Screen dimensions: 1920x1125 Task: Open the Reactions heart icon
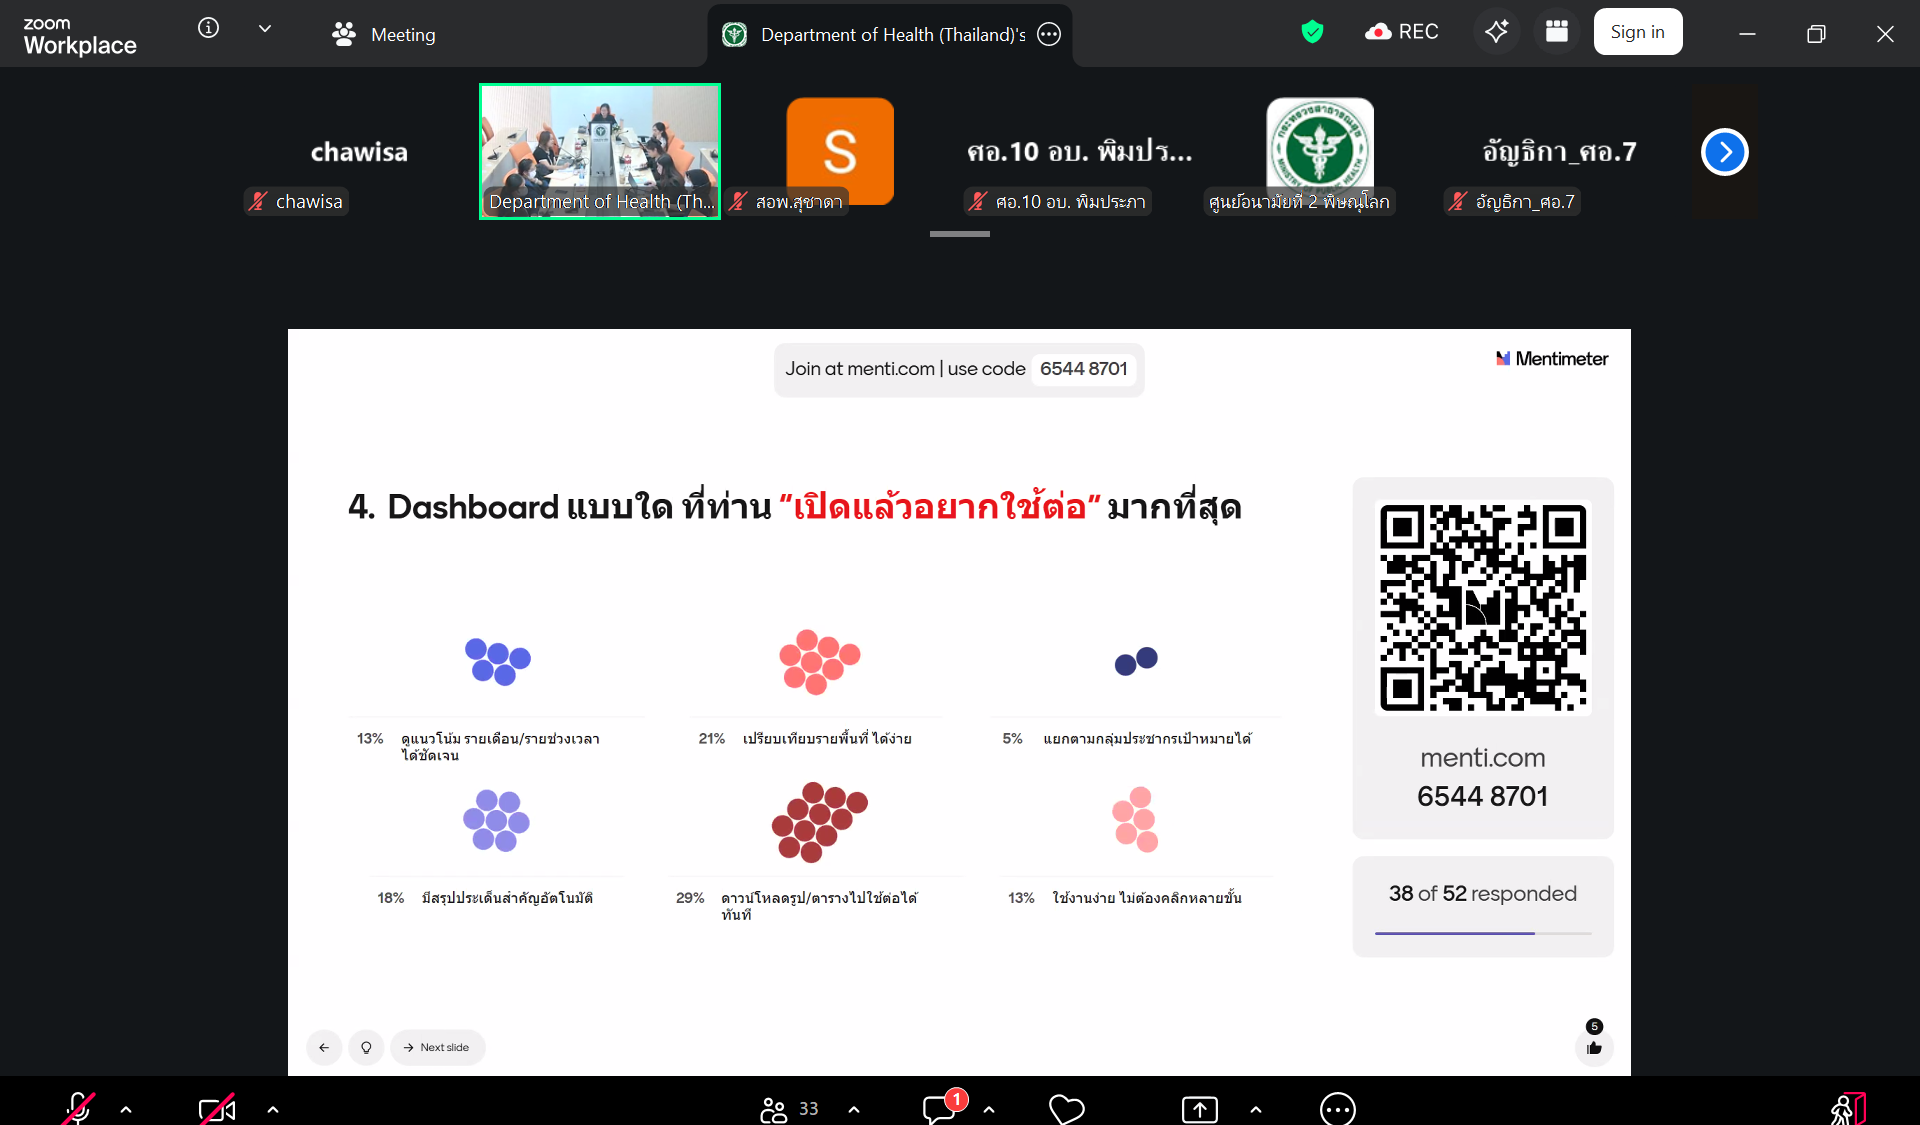[1066, 1108]
